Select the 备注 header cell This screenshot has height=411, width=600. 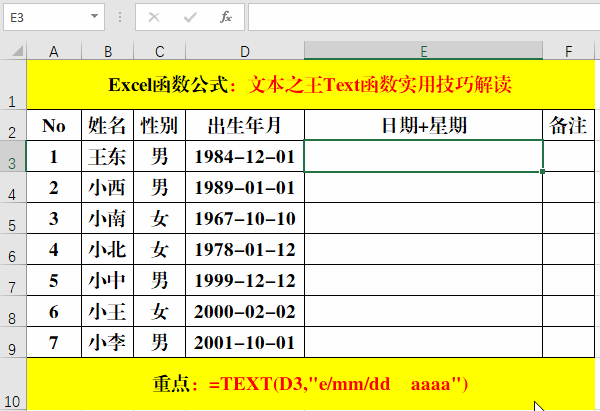point(568,125)
